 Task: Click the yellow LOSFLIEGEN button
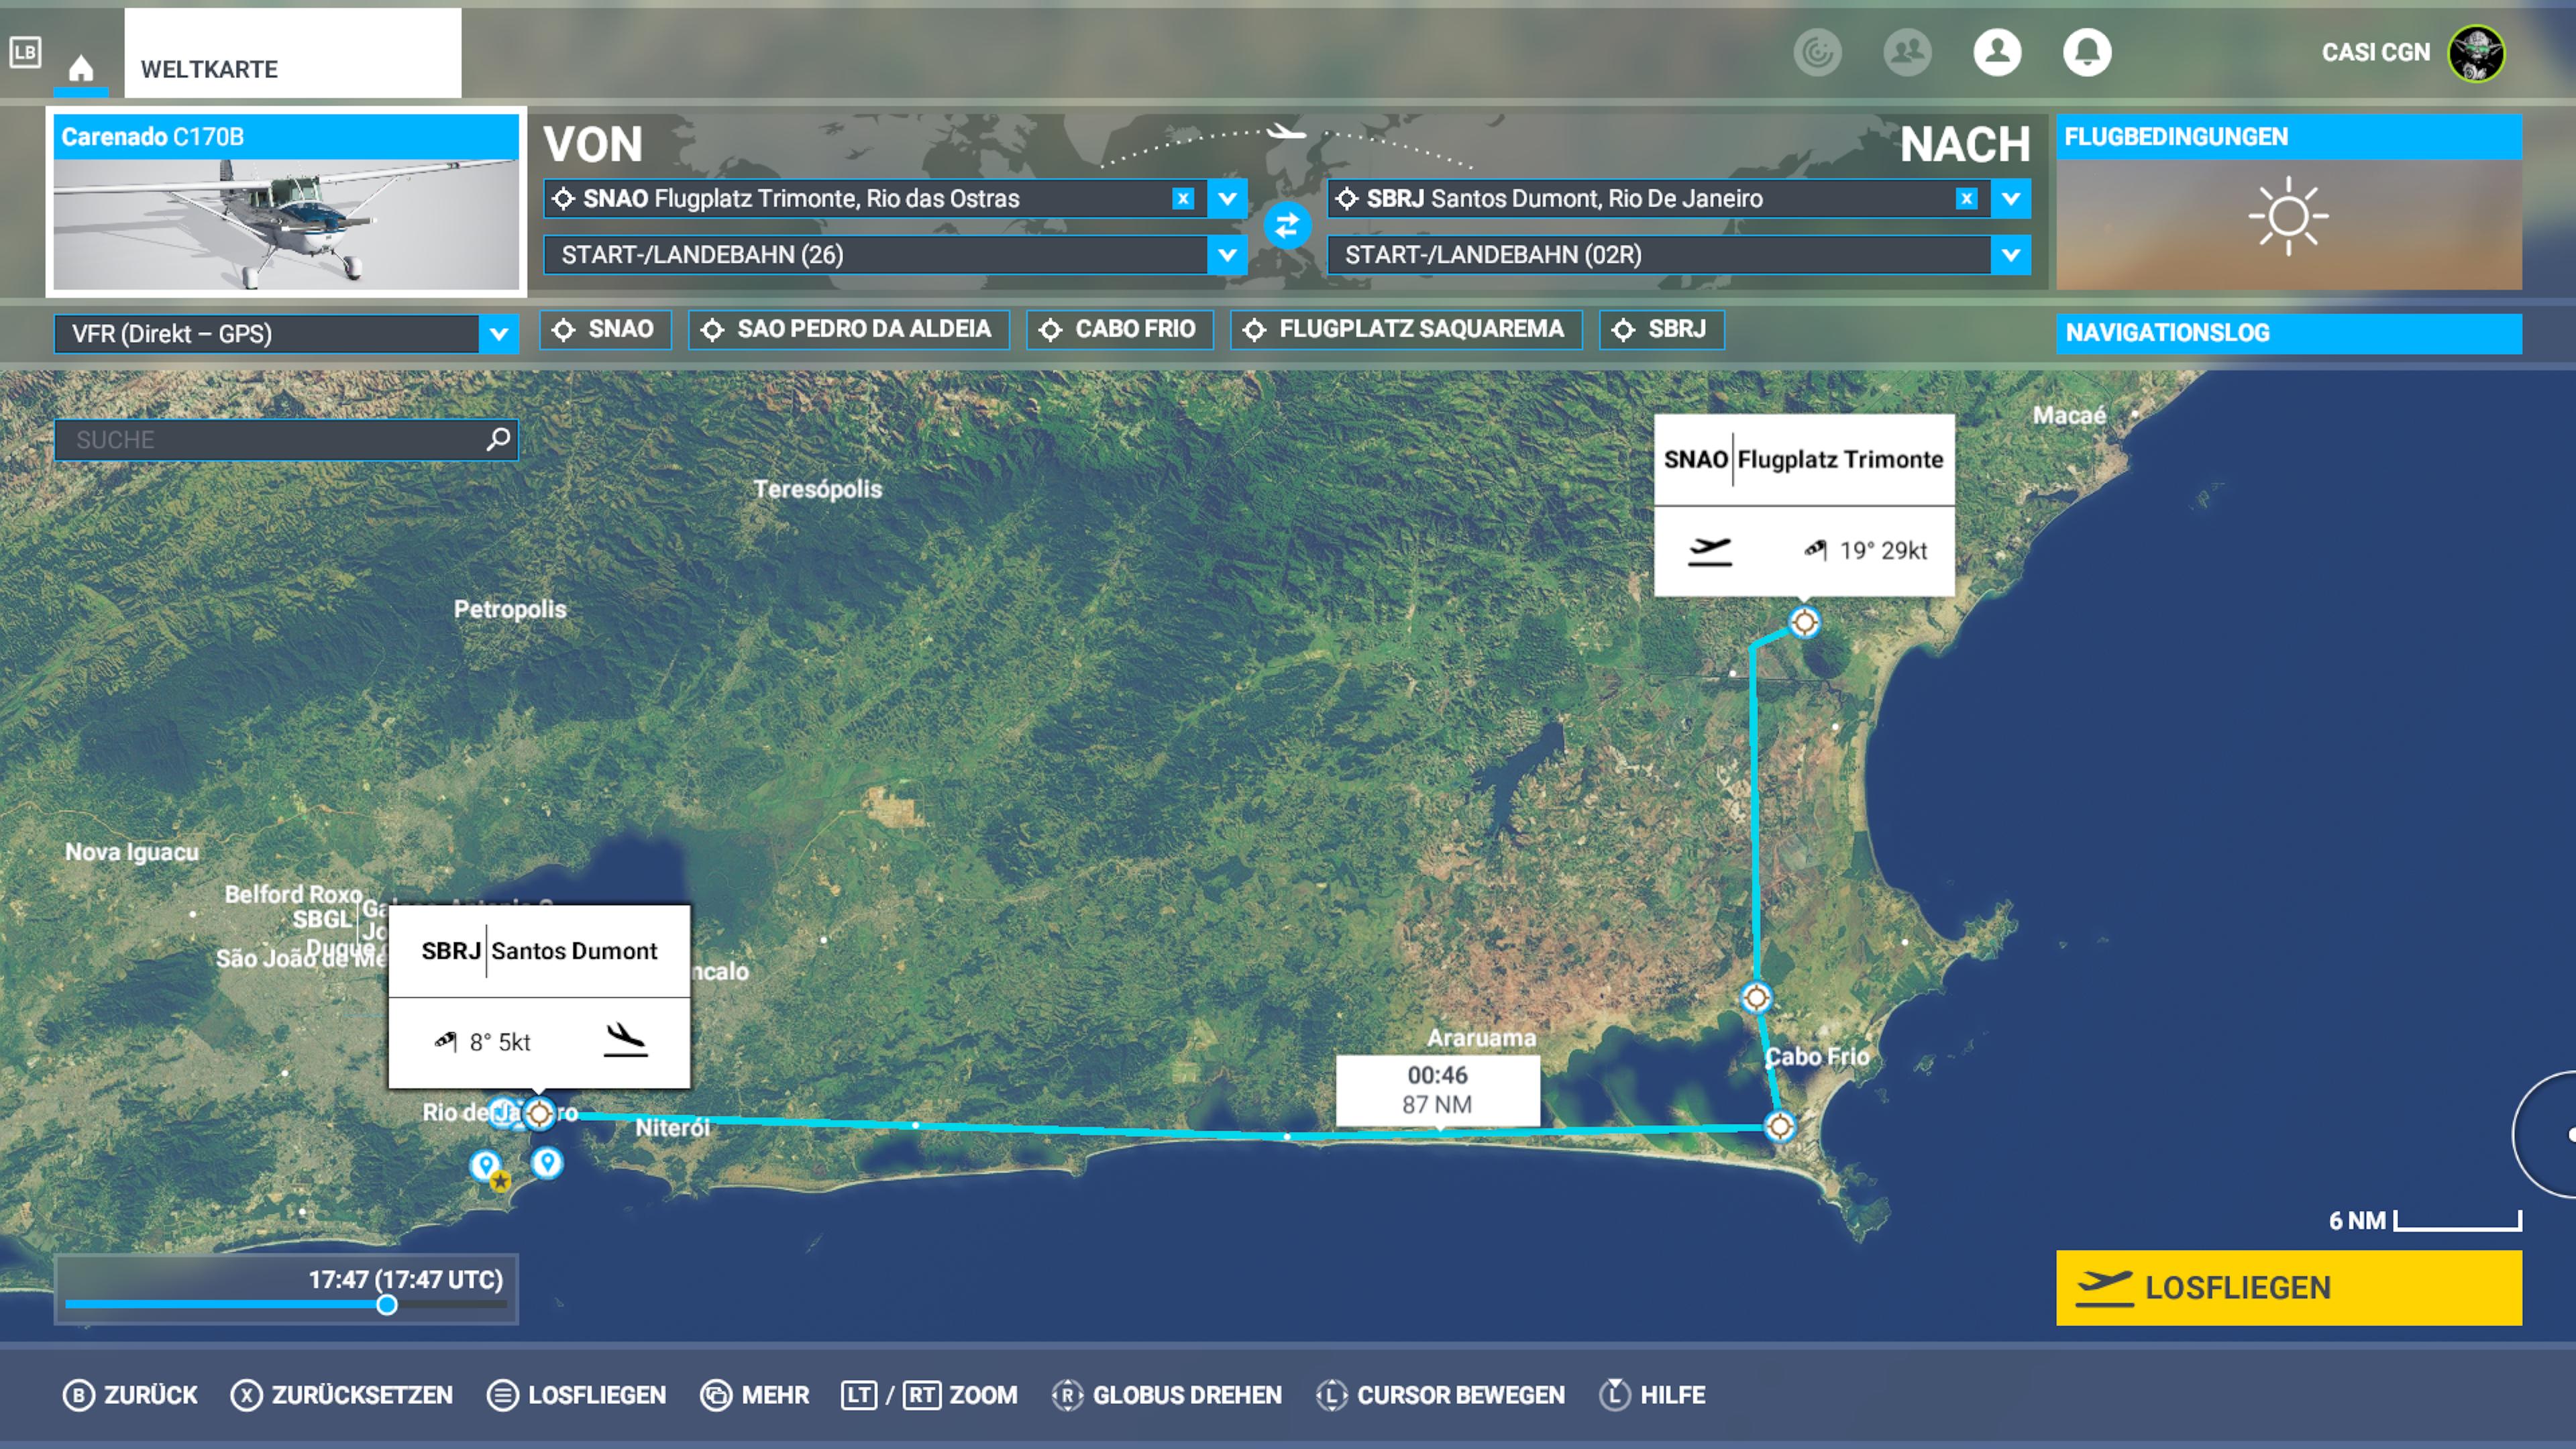(2288, 1288)
